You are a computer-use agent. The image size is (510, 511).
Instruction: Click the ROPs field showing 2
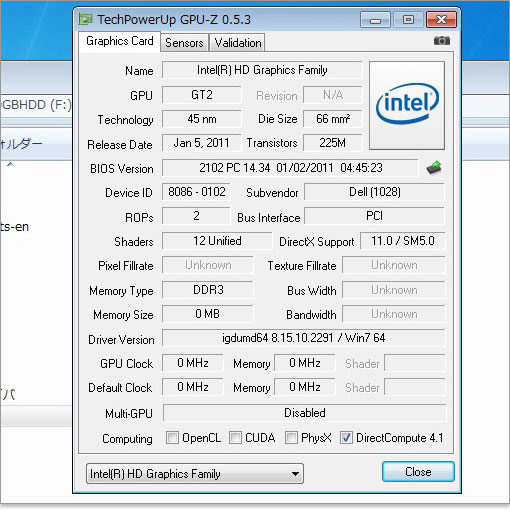(196, 216)
